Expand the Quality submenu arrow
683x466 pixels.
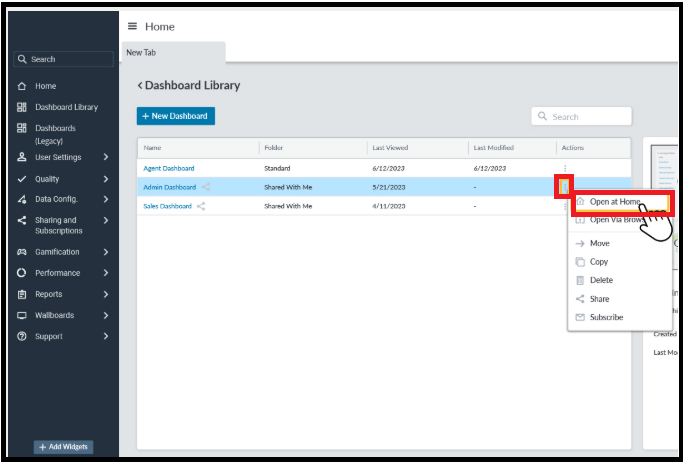[x=106, y=179]
